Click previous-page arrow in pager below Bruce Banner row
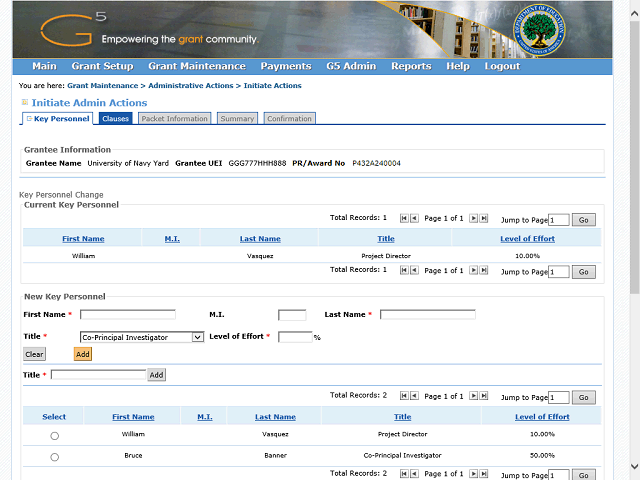The height and width of the screenshot is (480, 640). (414, 474)
